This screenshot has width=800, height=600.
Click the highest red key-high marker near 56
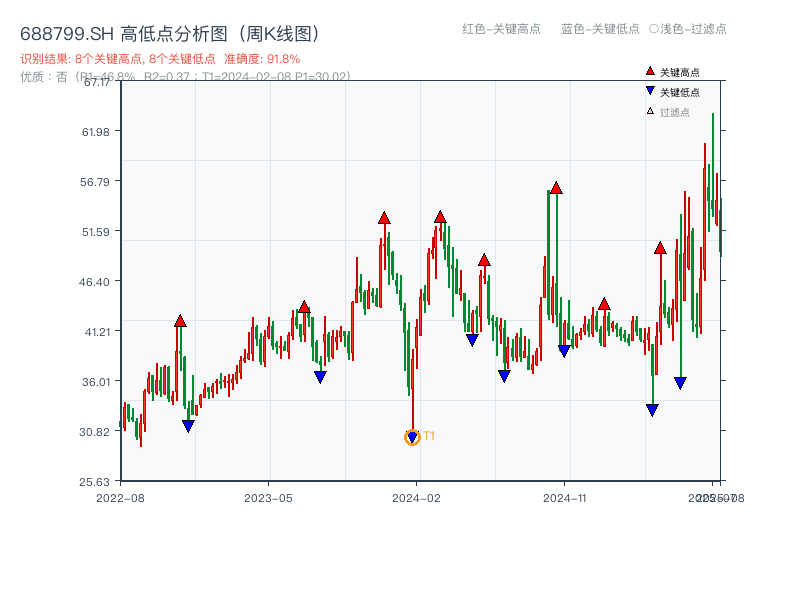[x=556, y=188]
